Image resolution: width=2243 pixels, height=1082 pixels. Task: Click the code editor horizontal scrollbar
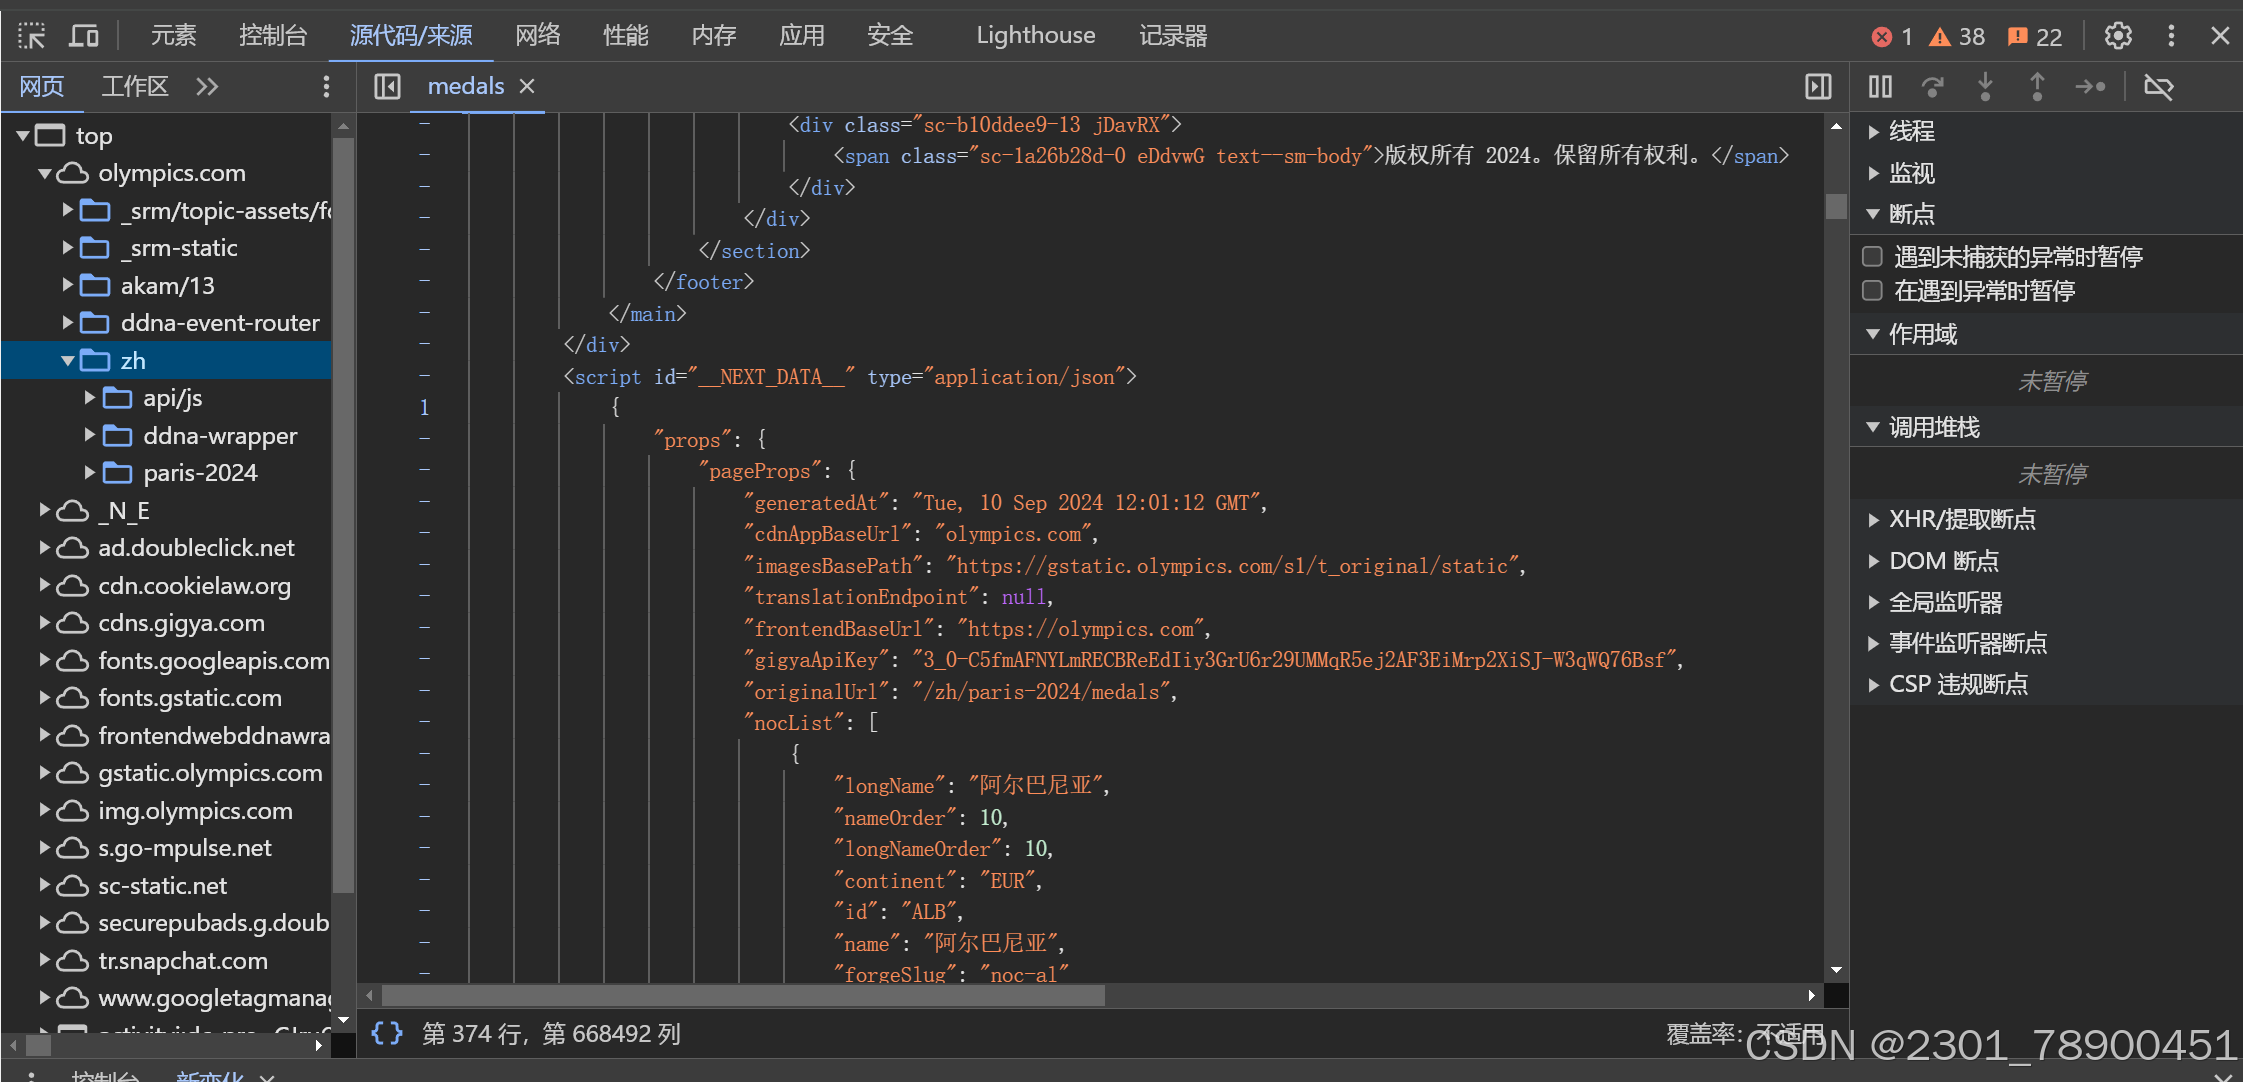pyautogui.click(x=743, y=996)
